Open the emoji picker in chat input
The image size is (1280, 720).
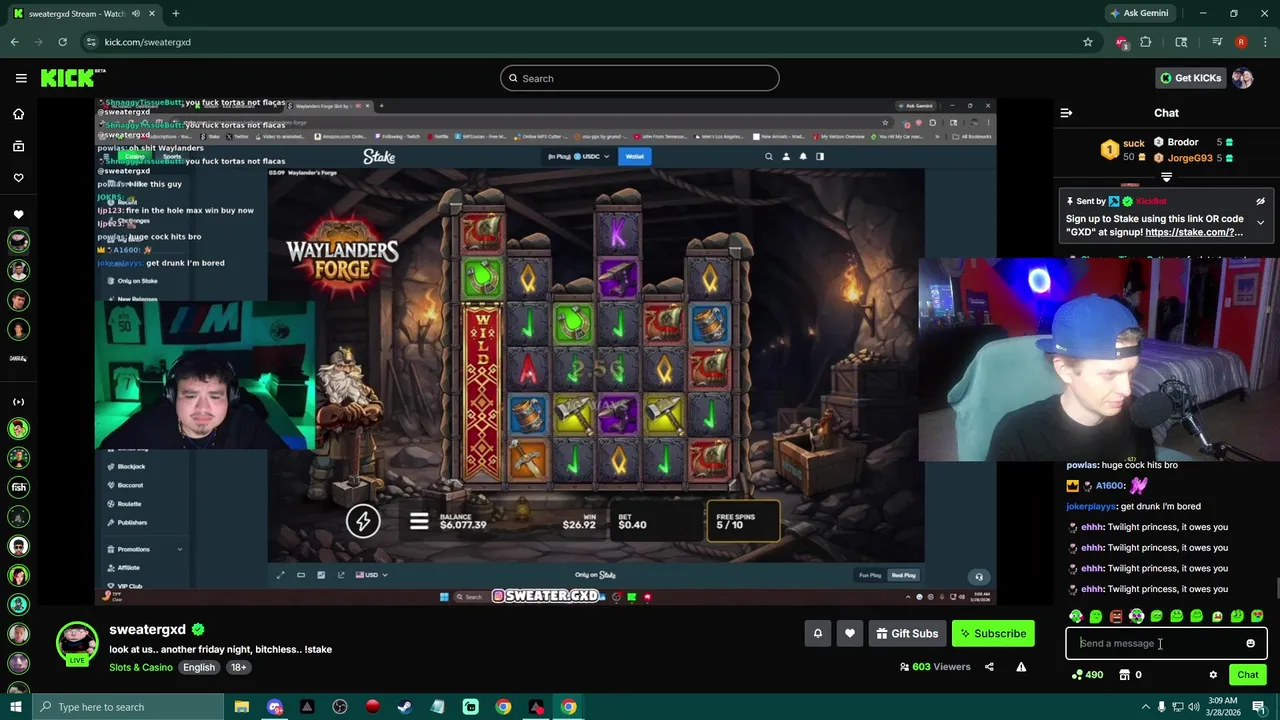pos(1250,644)
